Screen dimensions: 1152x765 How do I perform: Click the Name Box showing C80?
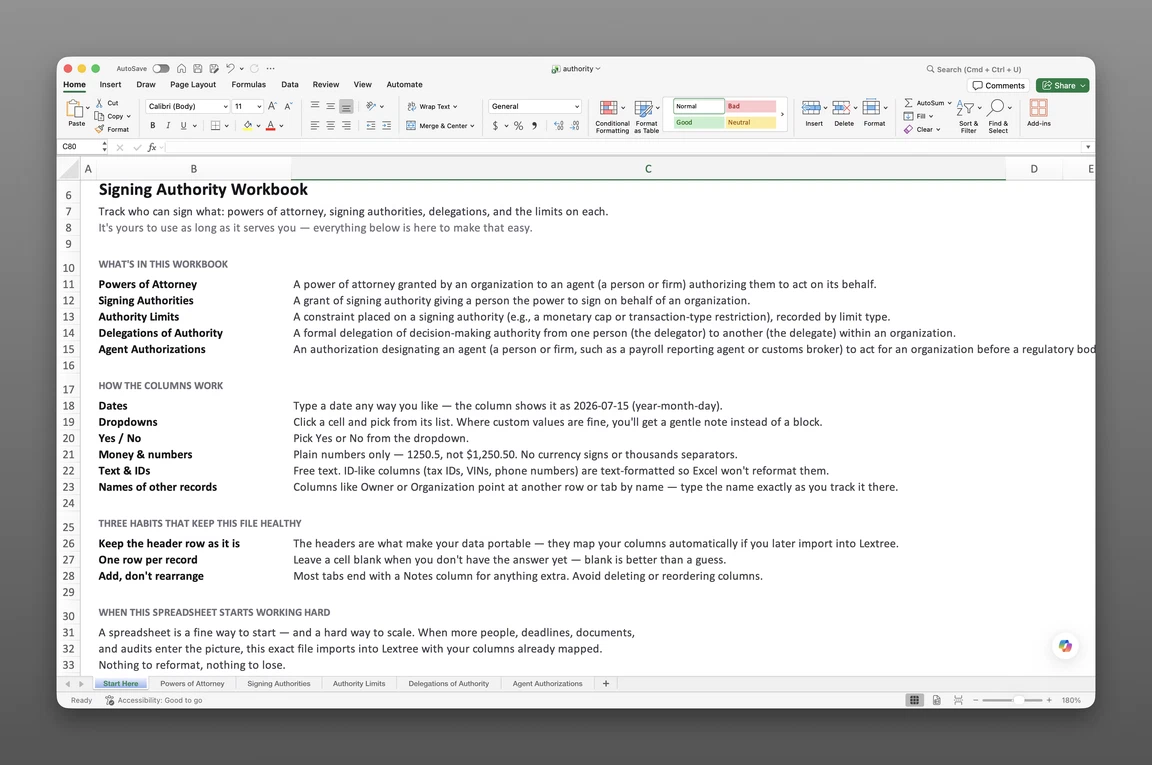coord(79,147)
